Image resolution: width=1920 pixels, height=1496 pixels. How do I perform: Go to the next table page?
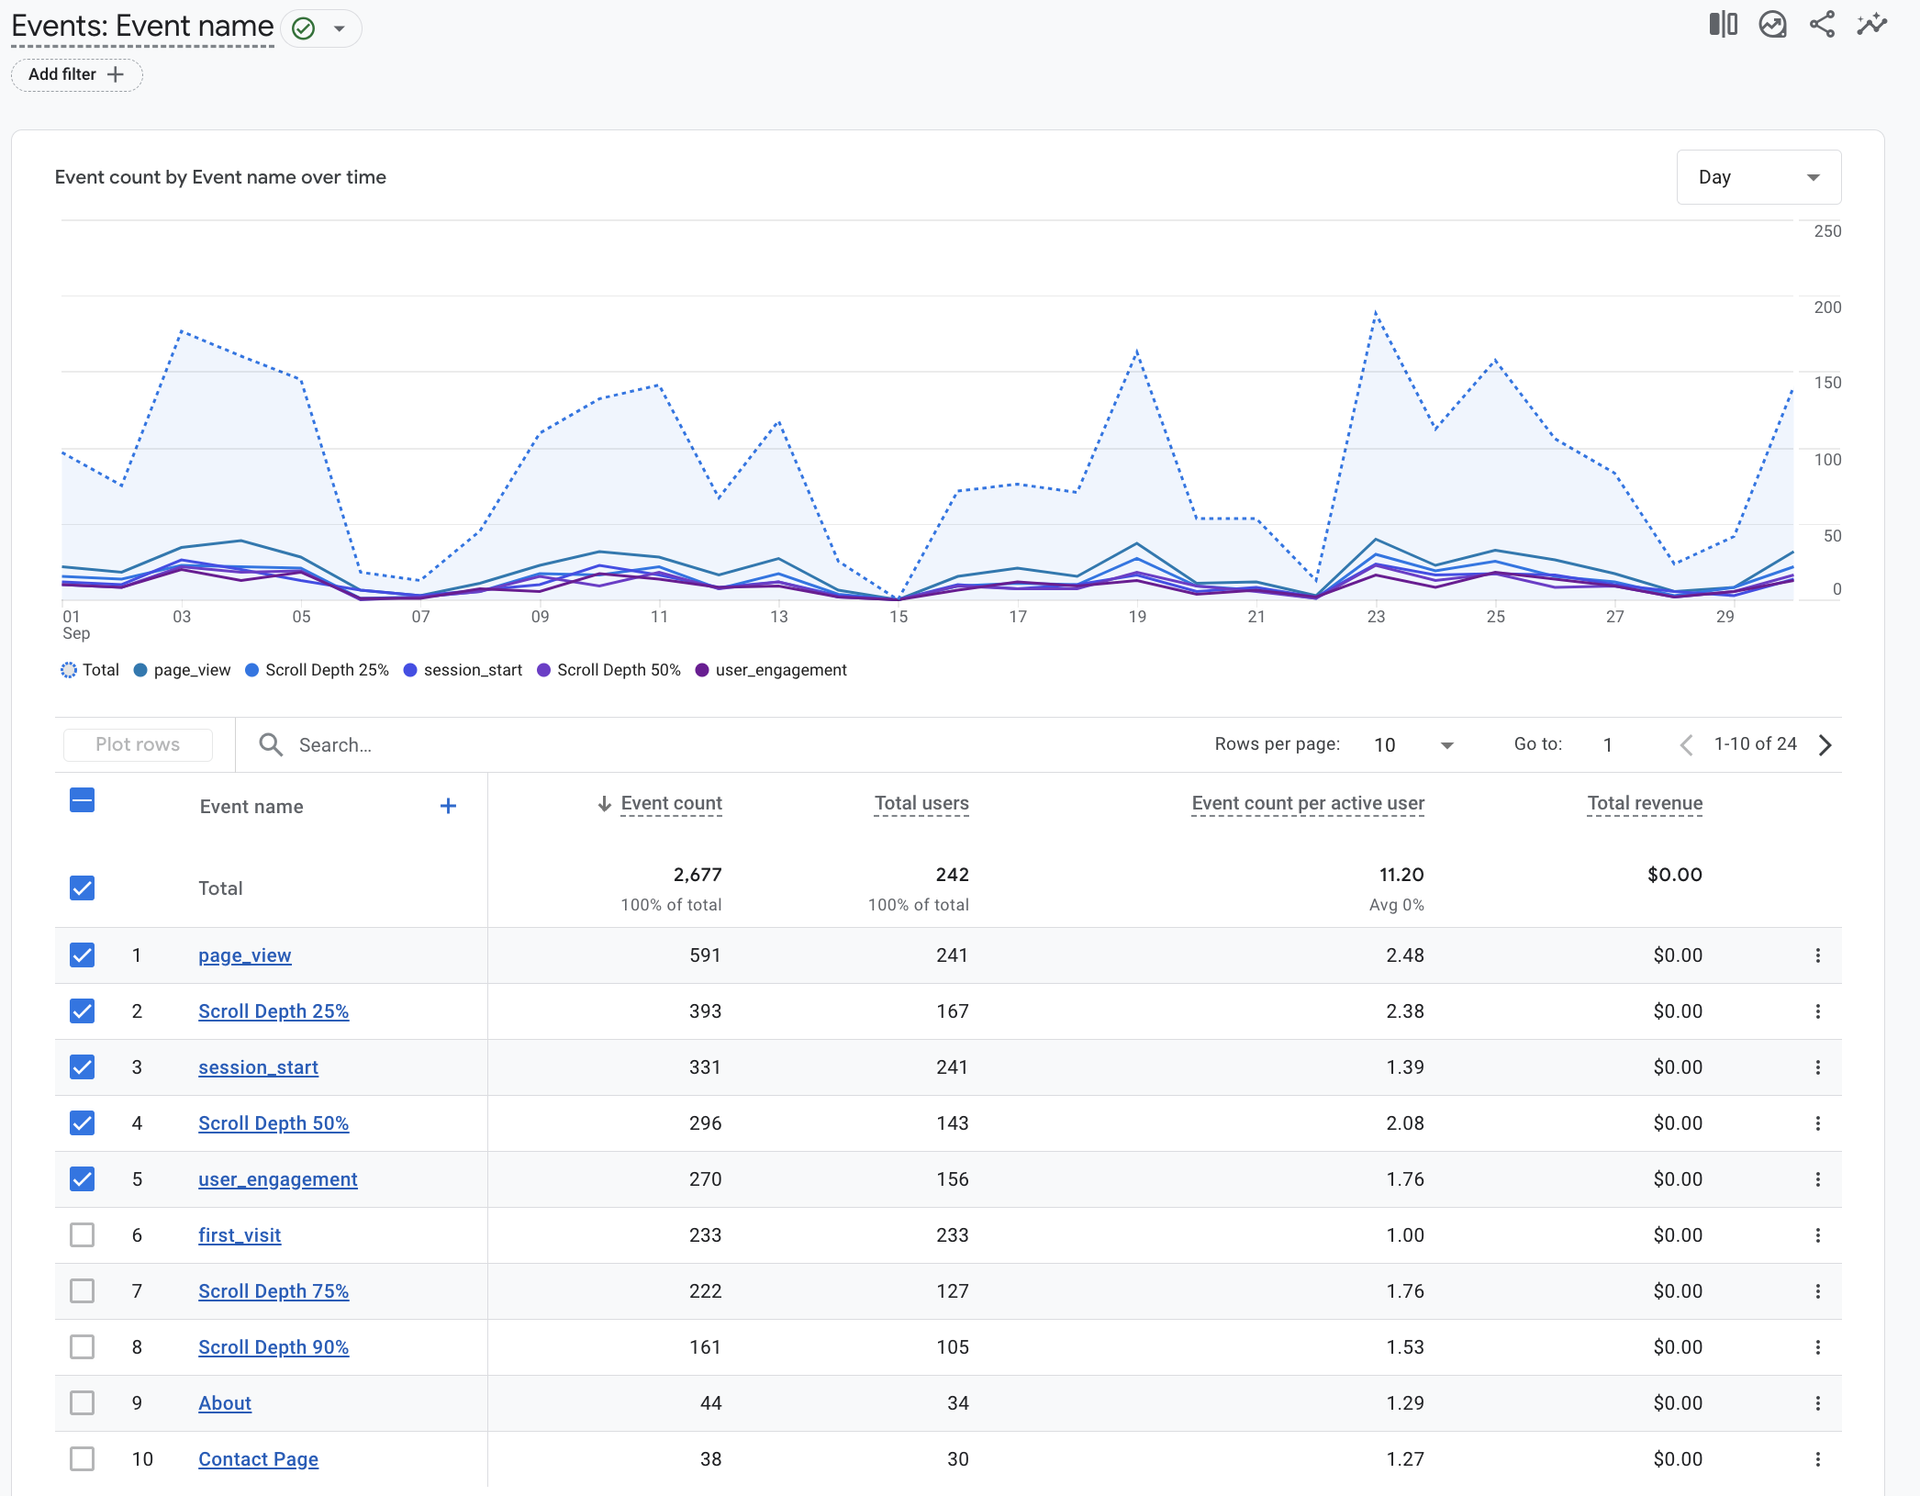coord(1825,745)
